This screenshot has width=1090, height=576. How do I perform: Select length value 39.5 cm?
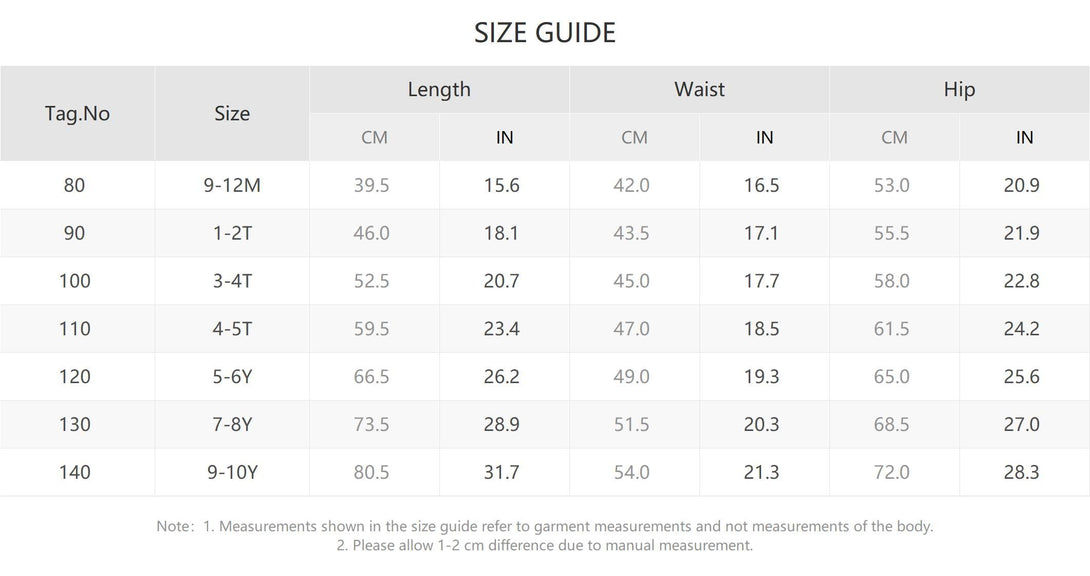point(374,185)
